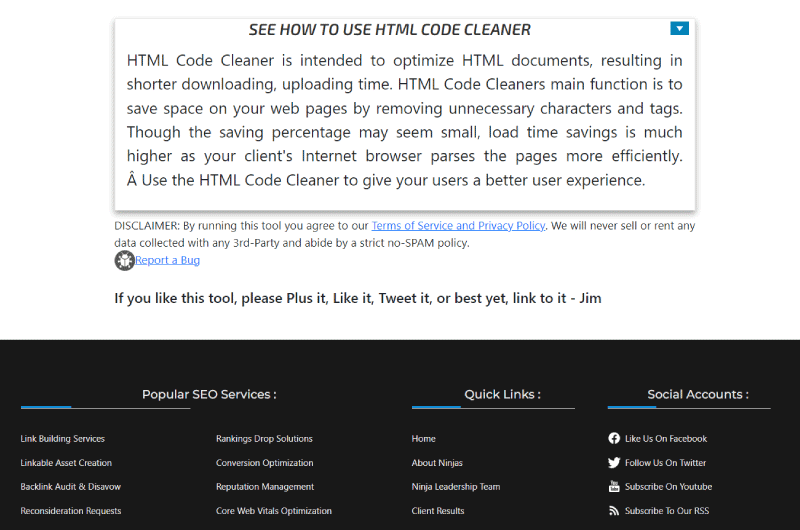View Ninja Leadership Team

(456, 487)
